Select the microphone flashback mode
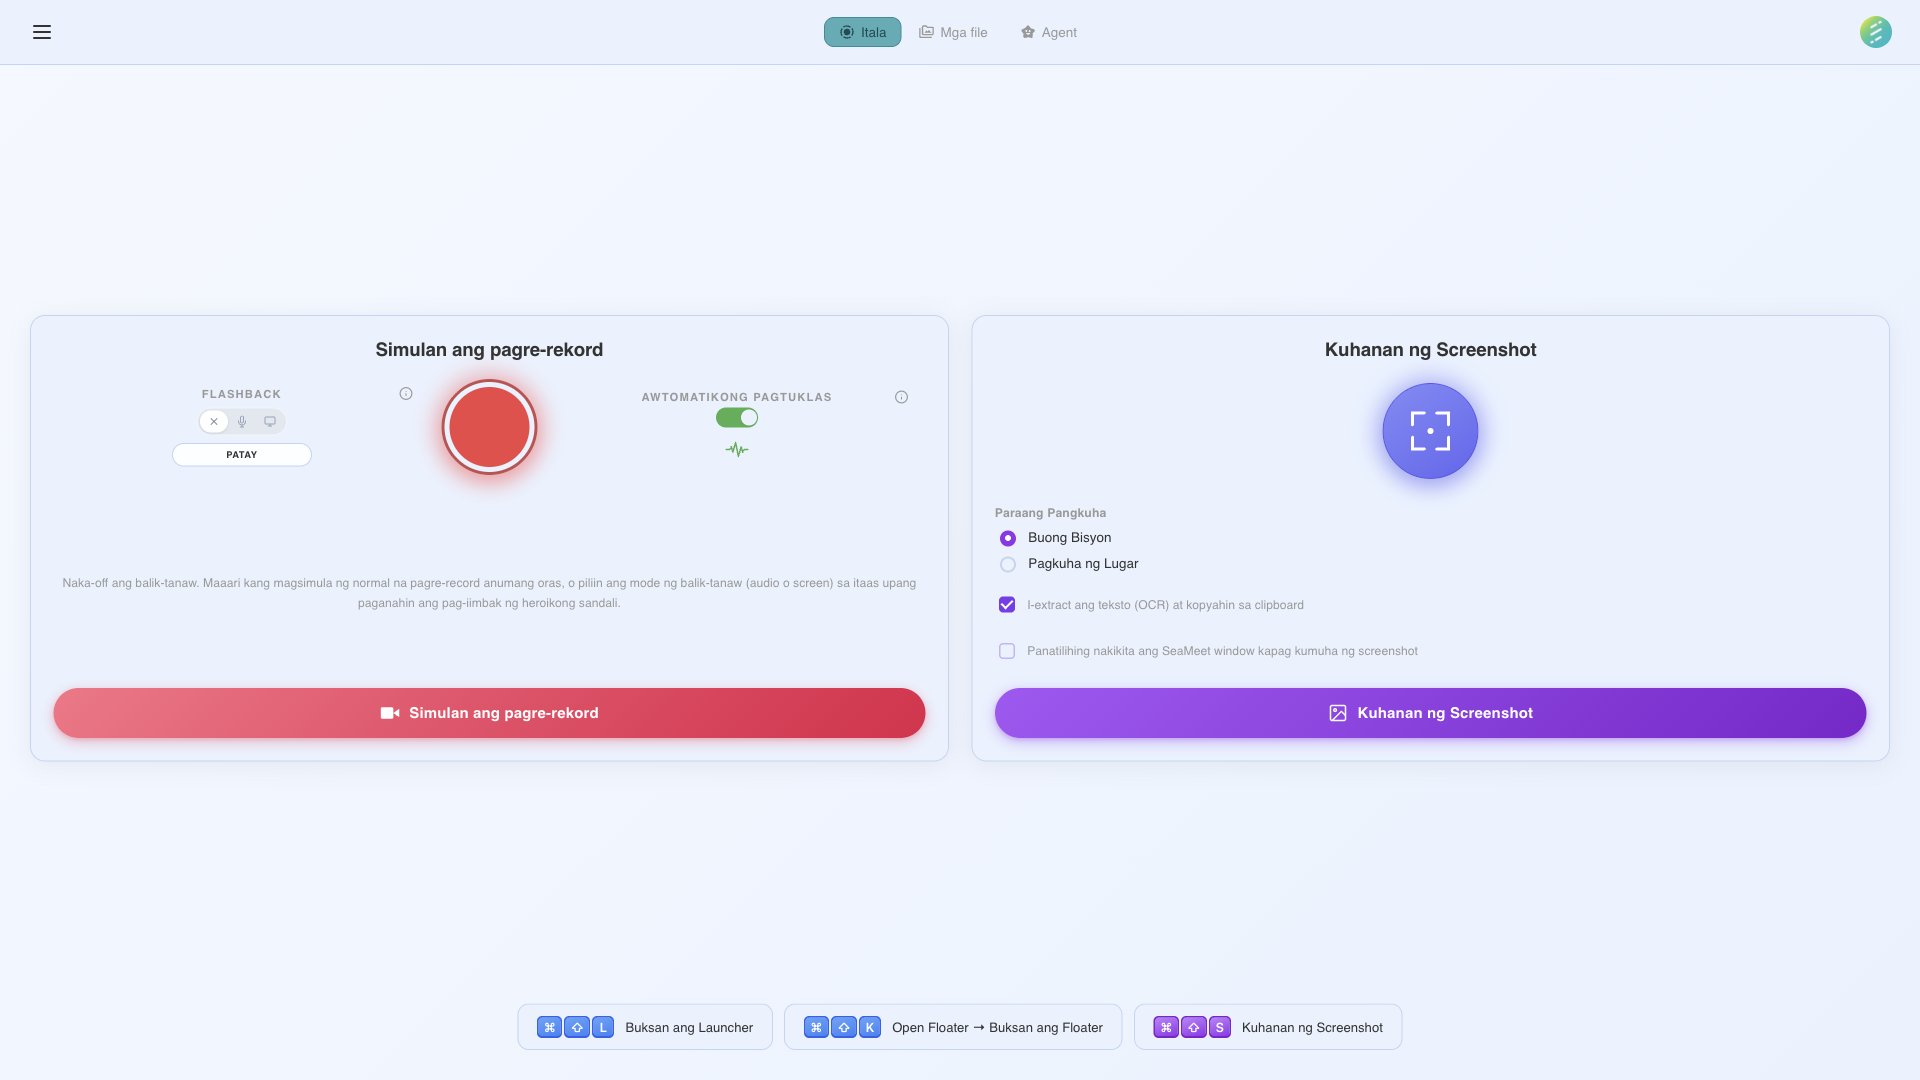This screenshot has width=1920, height=1080. click(x=242, y=421)
